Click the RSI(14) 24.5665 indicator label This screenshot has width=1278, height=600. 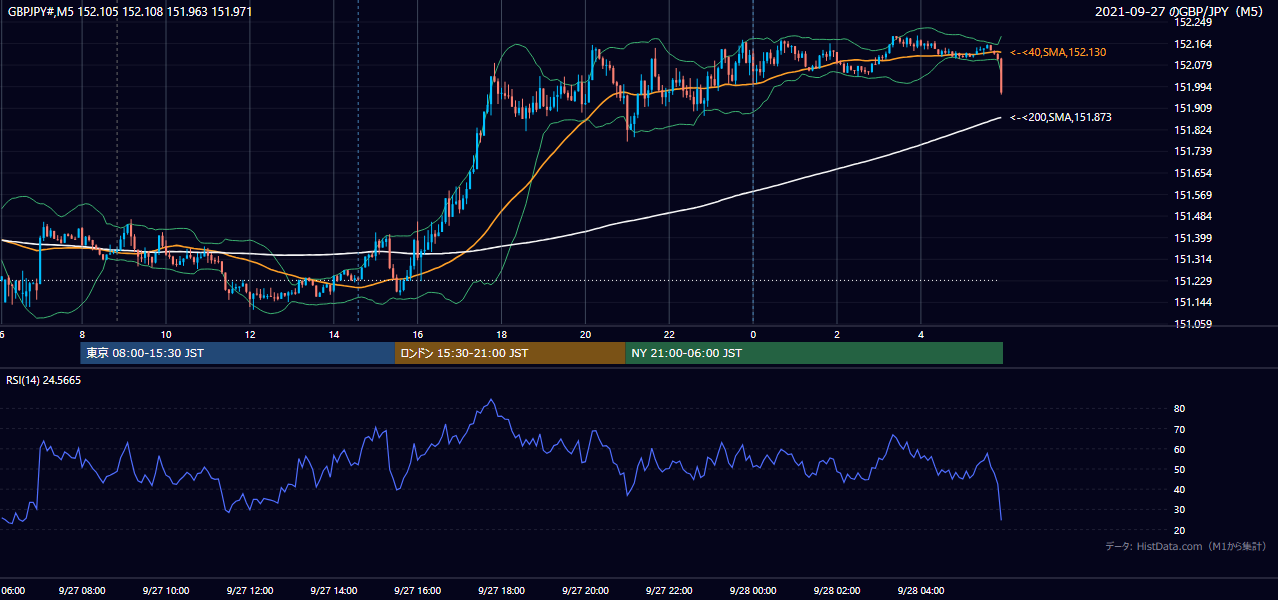tap(44, 380)
